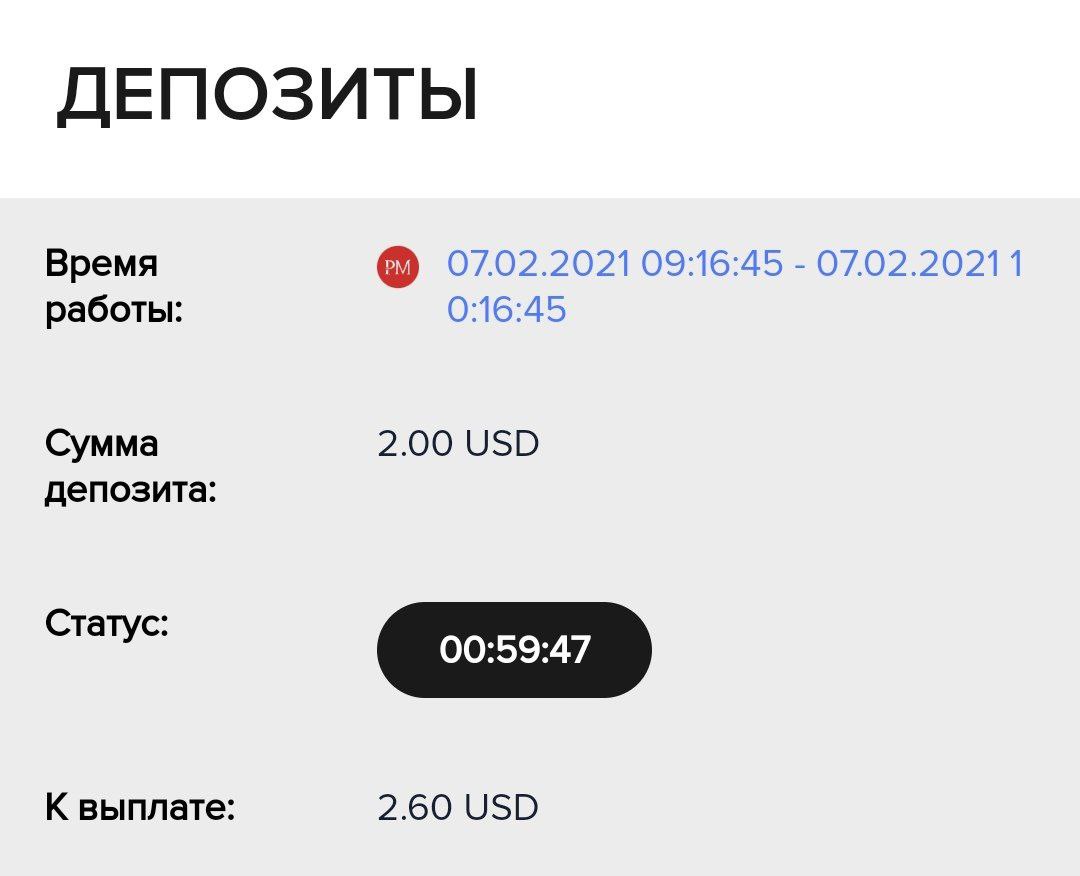The height and width of the screenshot is (876, 1080).
Task: Click the Статус label
Action: tap(107, 625)
